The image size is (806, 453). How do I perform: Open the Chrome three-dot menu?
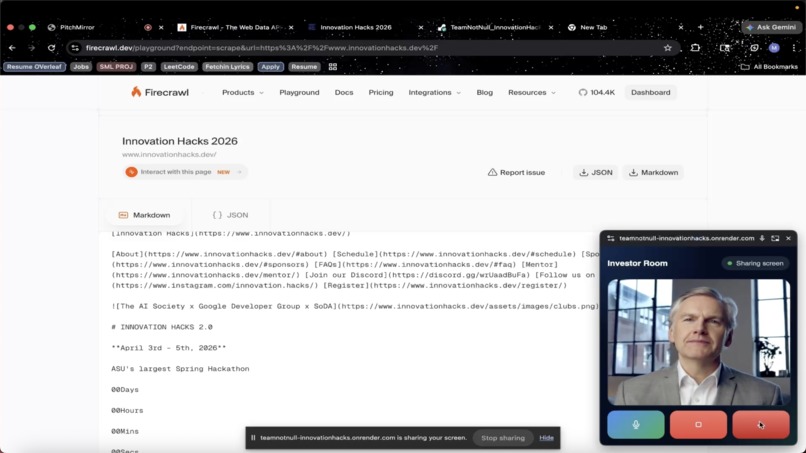pyautogui.click(x=794, y=48)
